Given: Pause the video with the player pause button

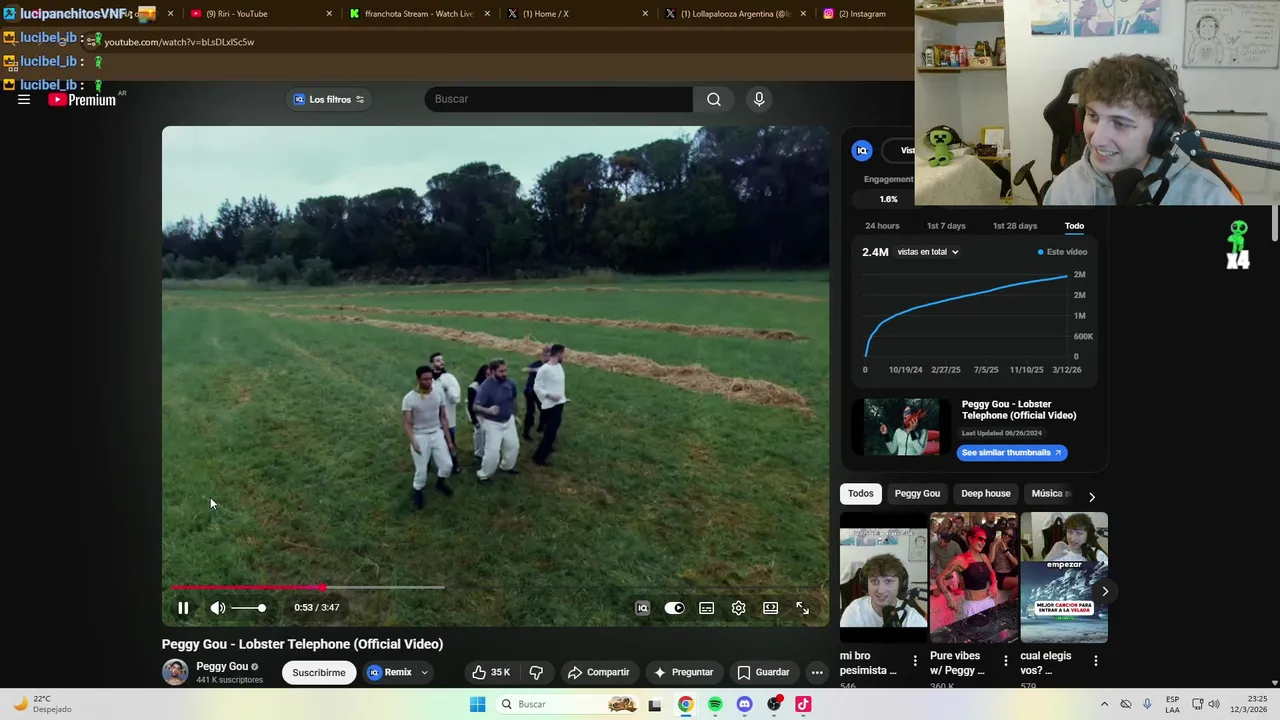Looking at the screenshot, I should point(183,608).
